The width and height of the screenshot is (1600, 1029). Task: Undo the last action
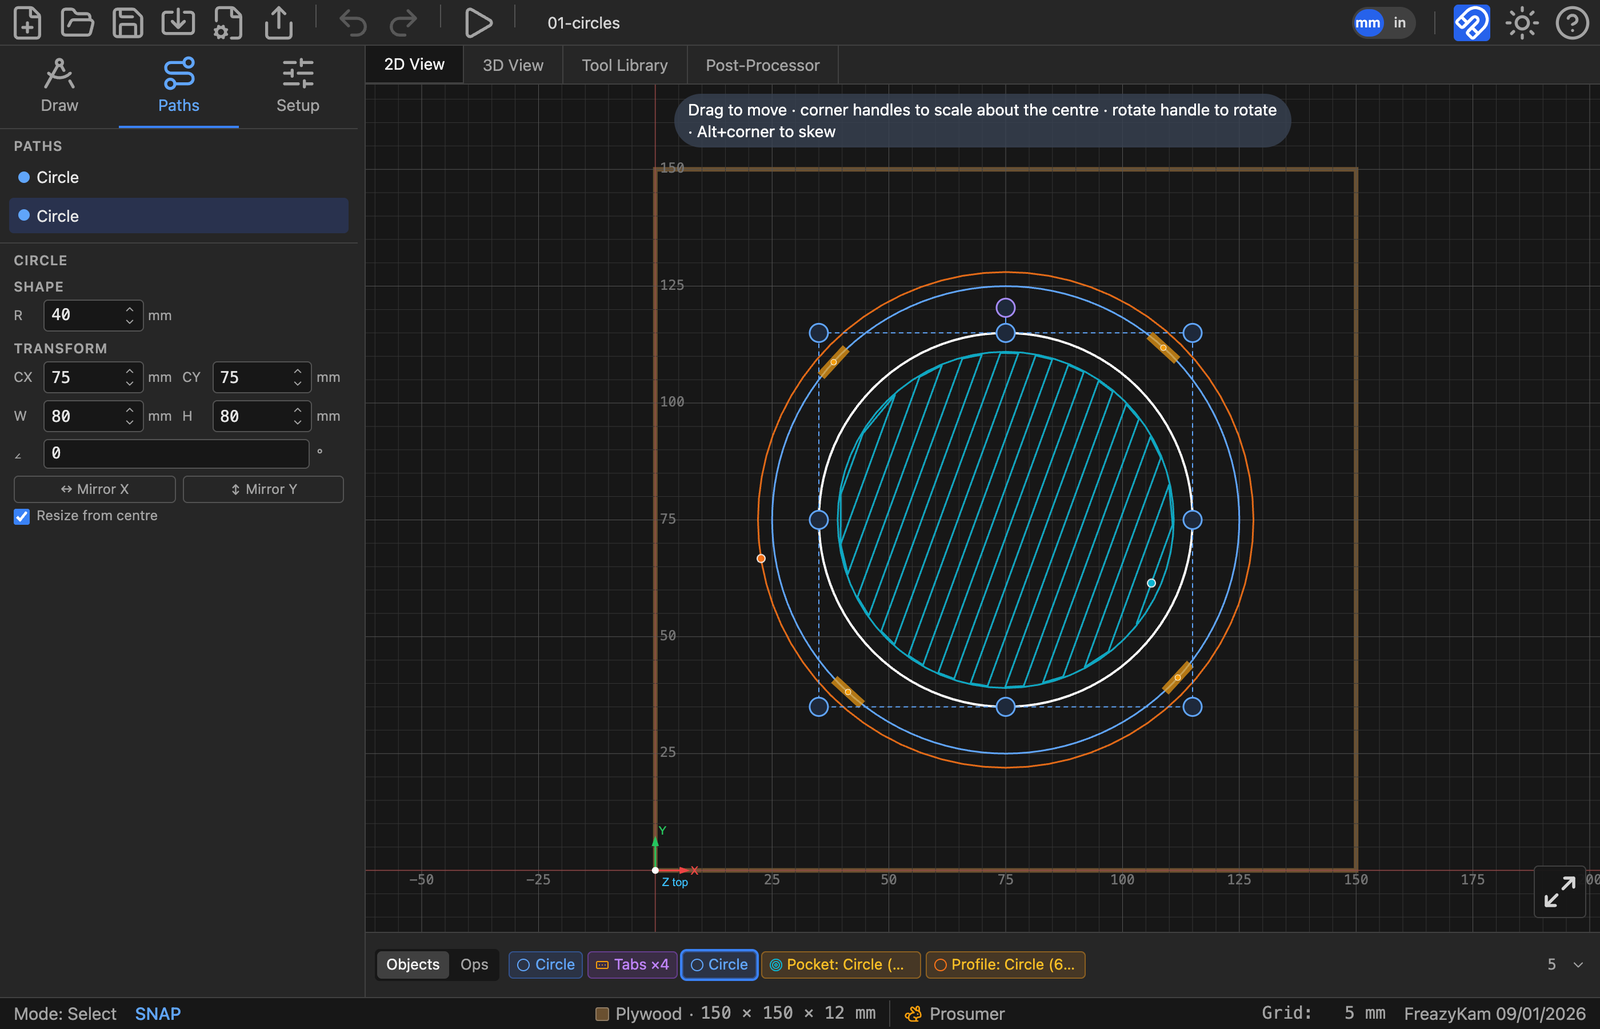pos(353,22)
